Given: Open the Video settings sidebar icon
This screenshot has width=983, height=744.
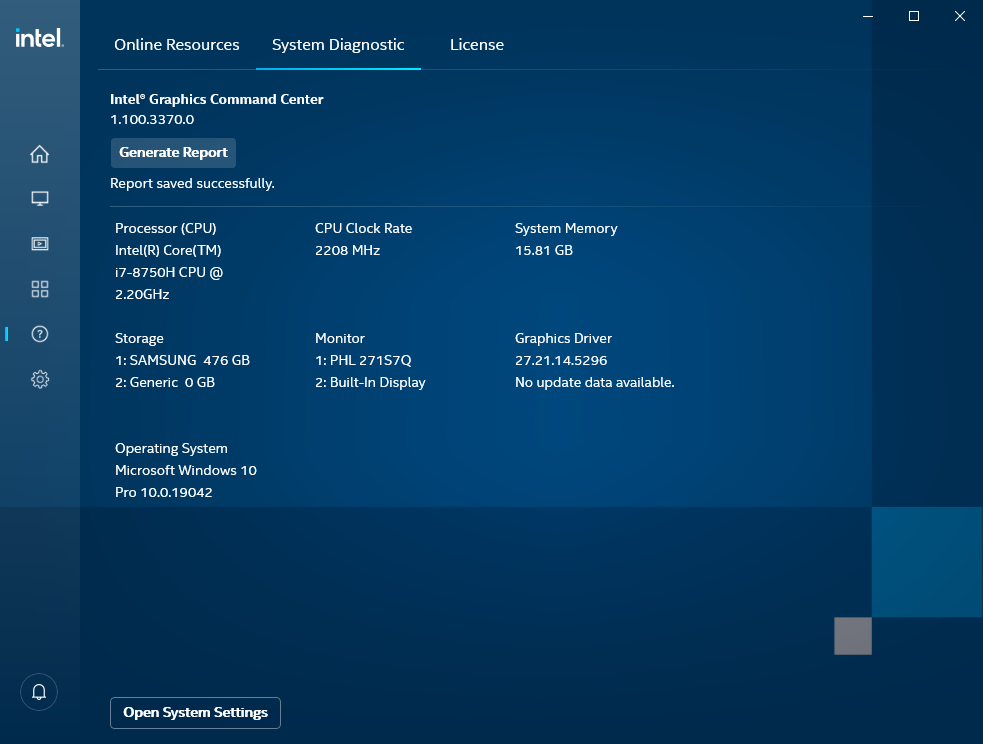Looking at the screenshot, I should coord(39,243).
